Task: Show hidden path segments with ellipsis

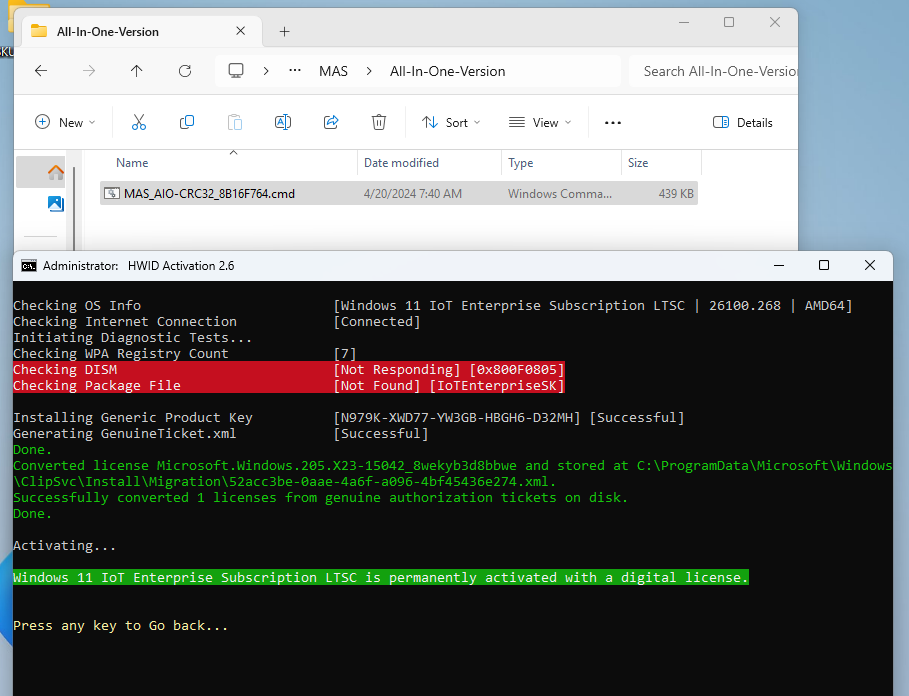Action: point(295,71)
